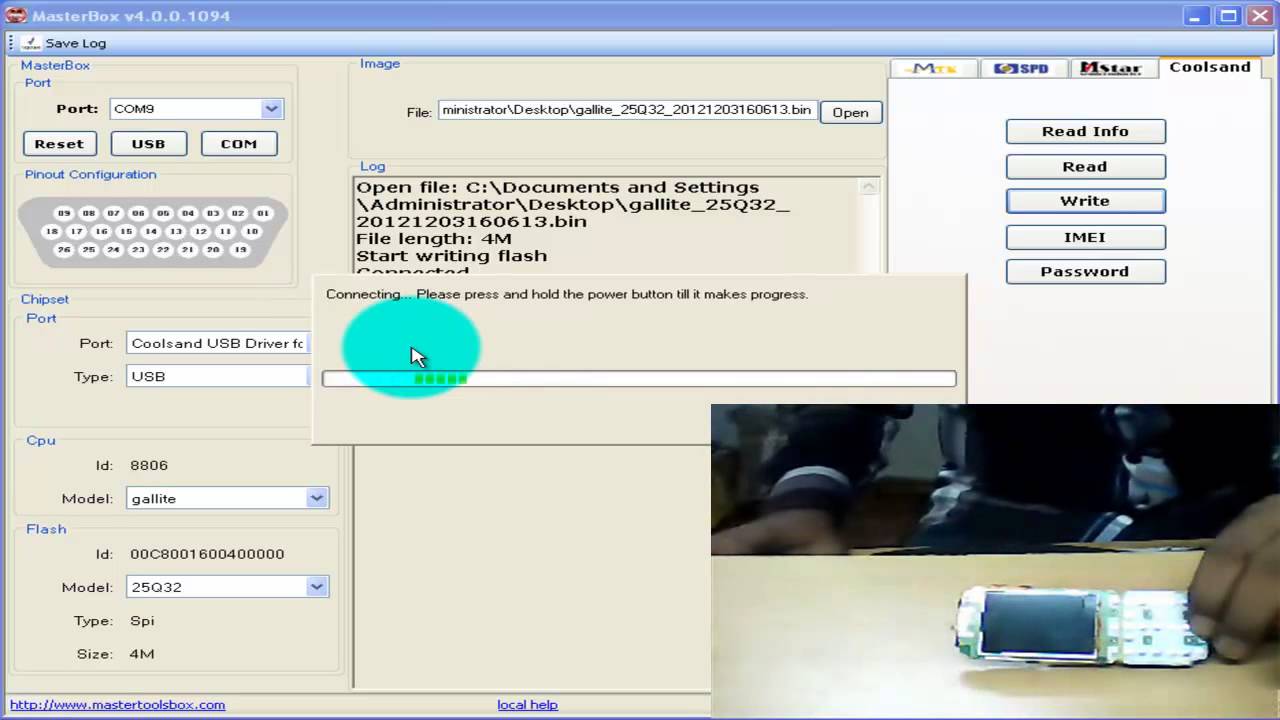Select pin 06 in Pinout Configuration

click(138, 213)
